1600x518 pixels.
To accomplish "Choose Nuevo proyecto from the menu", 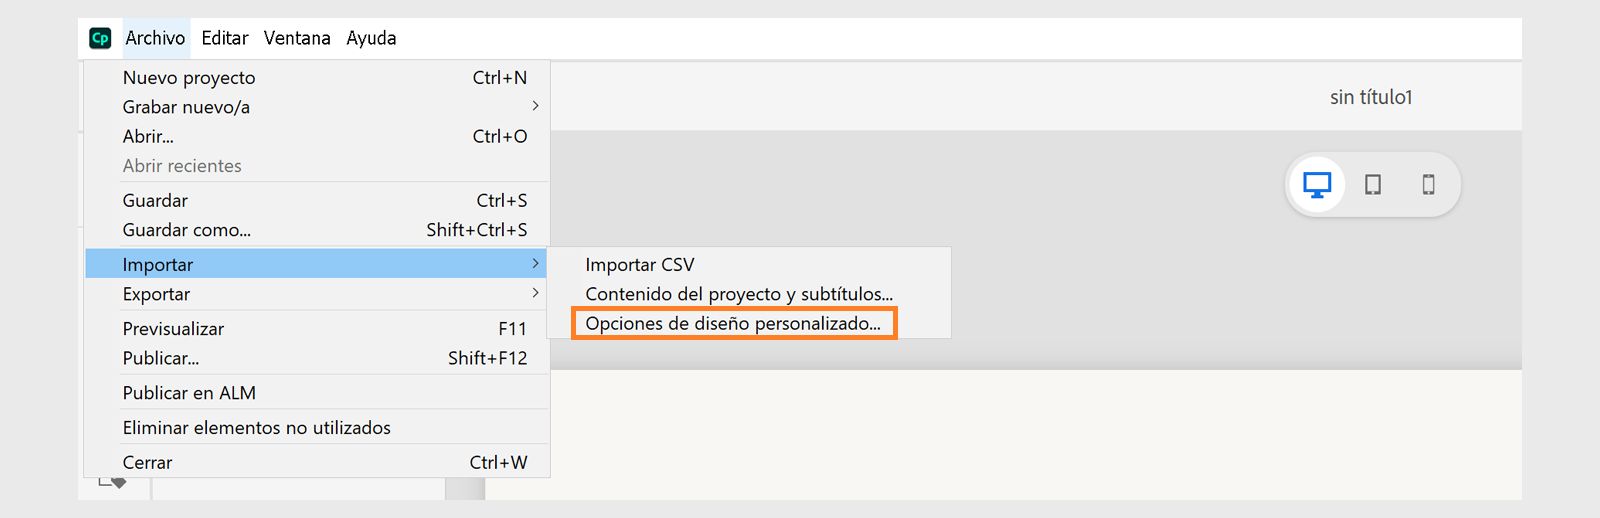I will point(189,78).
